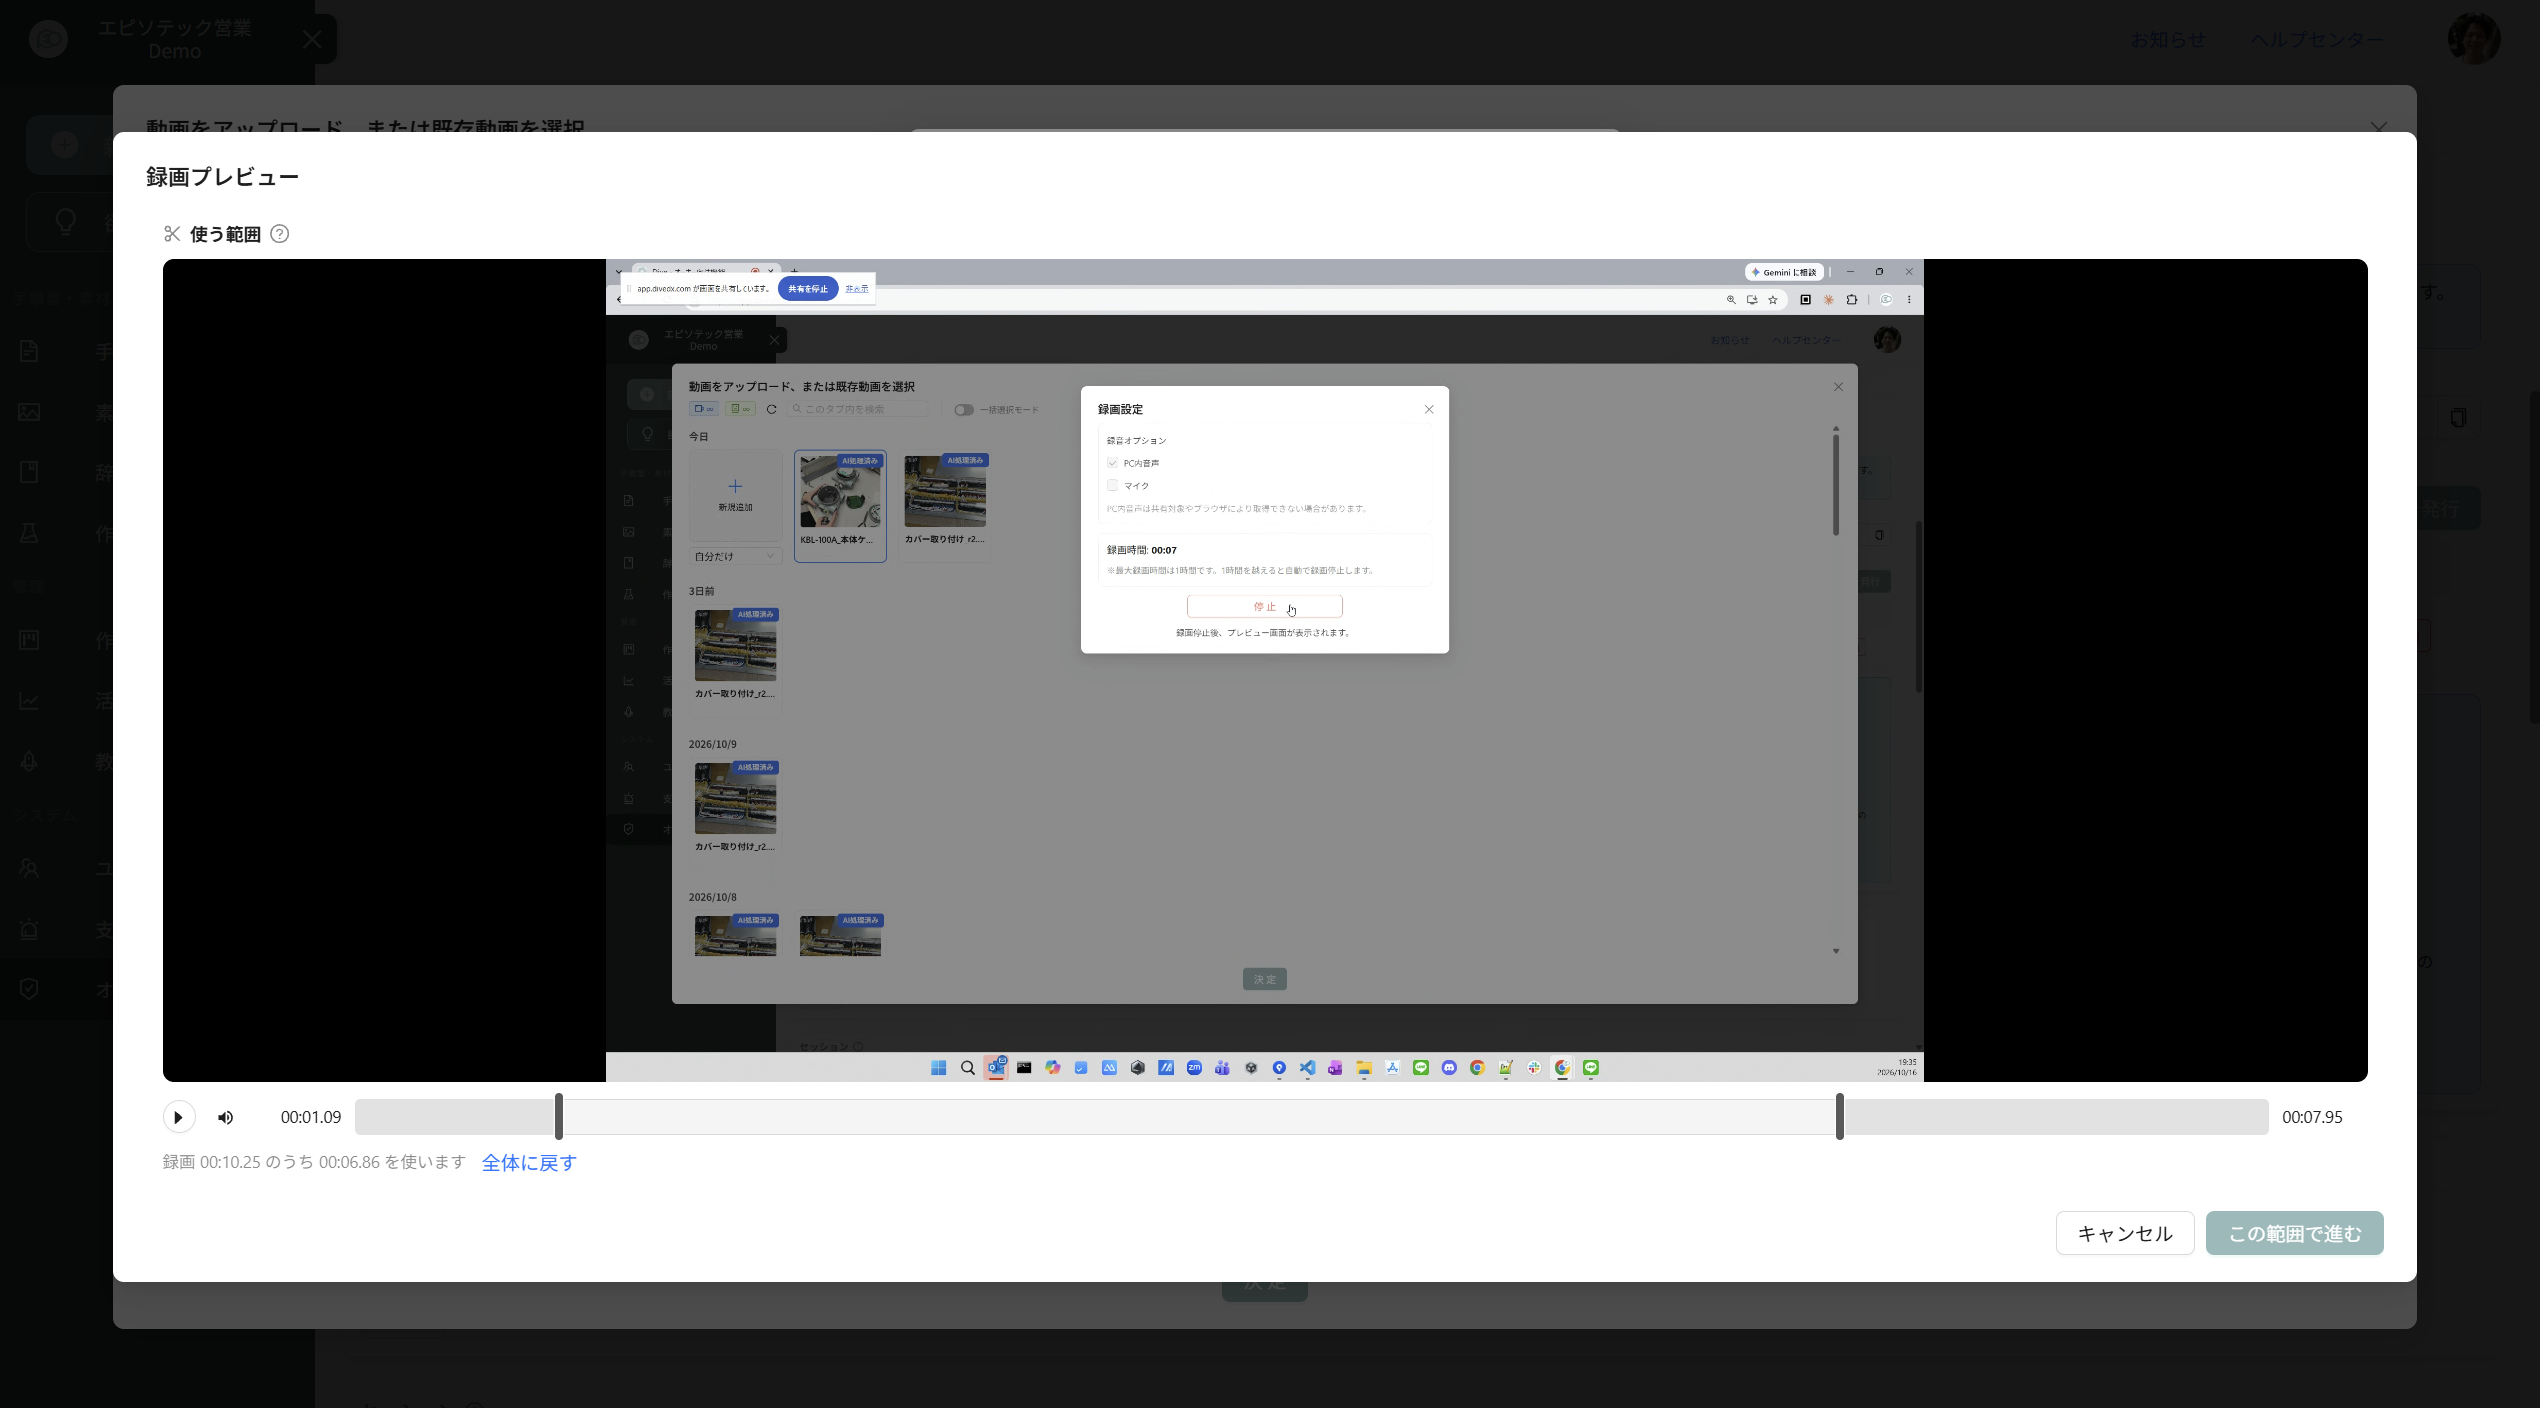This screenshot has width=2540, height=1408.
Task: Click 全体に戻す to reset the range
Action: click(529, 1163)
